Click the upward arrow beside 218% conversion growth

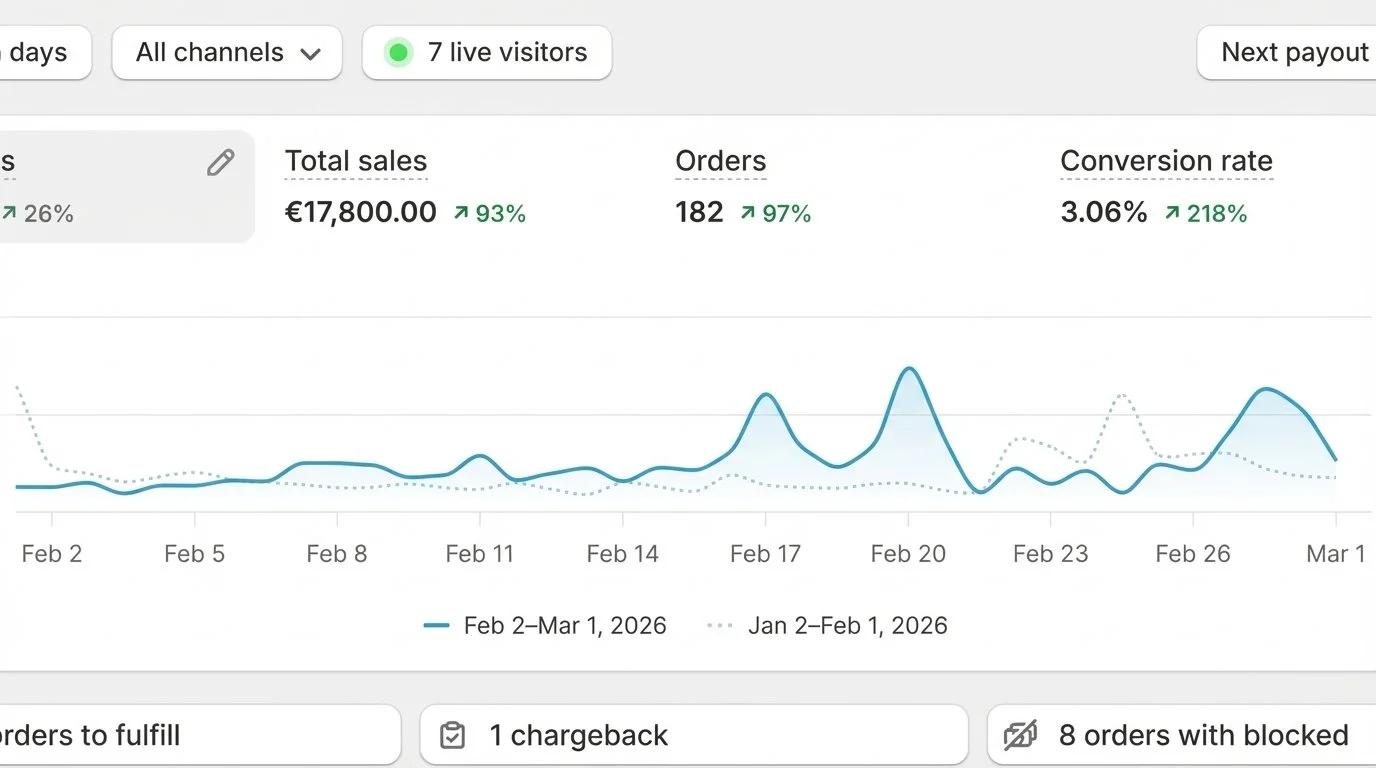(1170, 212)
